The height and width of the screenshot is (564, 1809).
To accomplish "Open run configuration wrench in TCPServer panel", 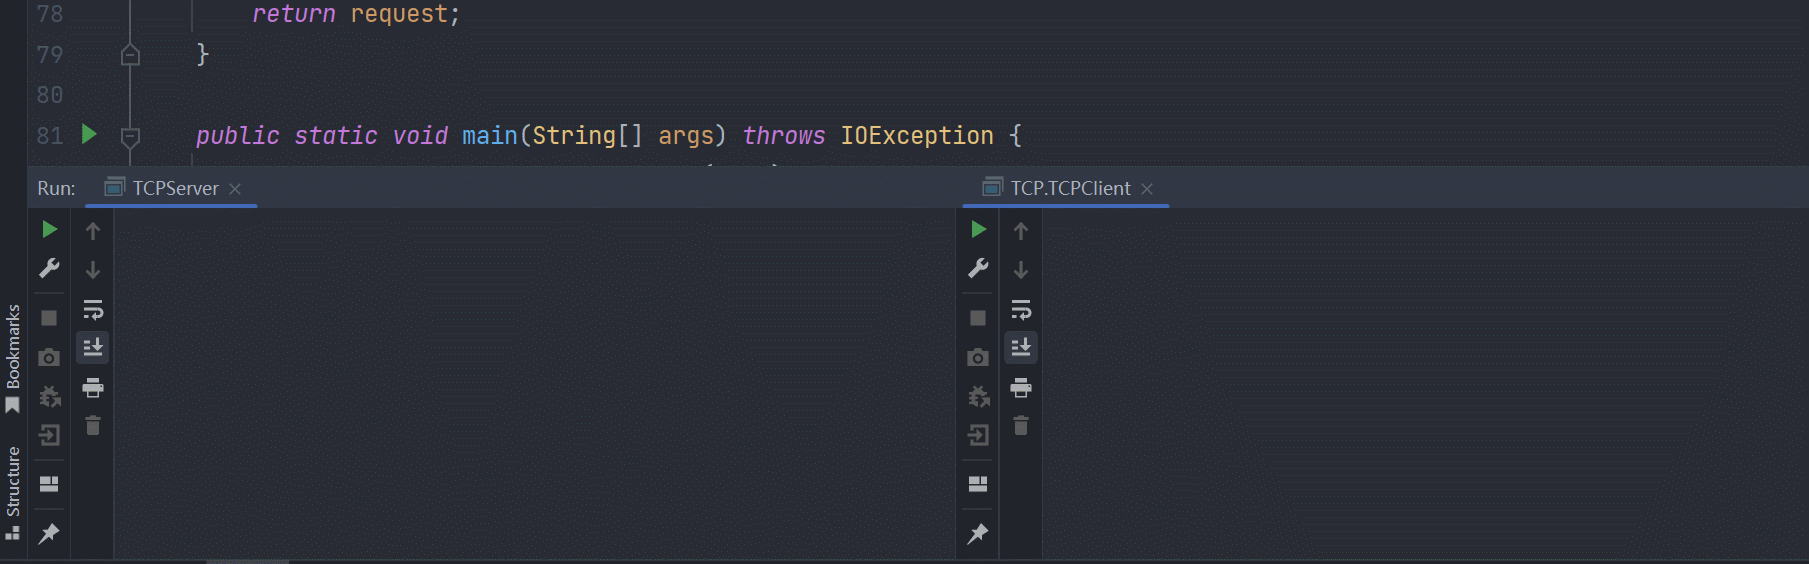I will (x=49, y=268).
